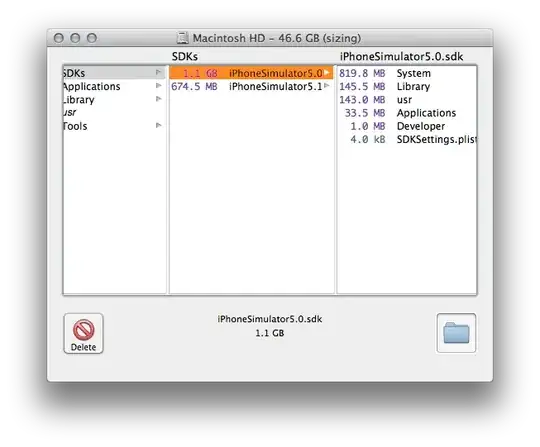Screen dimensions: 540x447
Task: Select the iPhoneSimulator5.1 entry
Action: point(251,86)
